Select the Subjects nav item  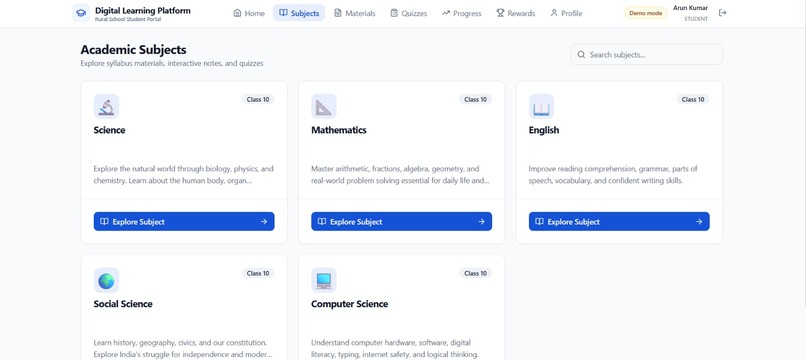pyautogui.click(x=299, y=13)
